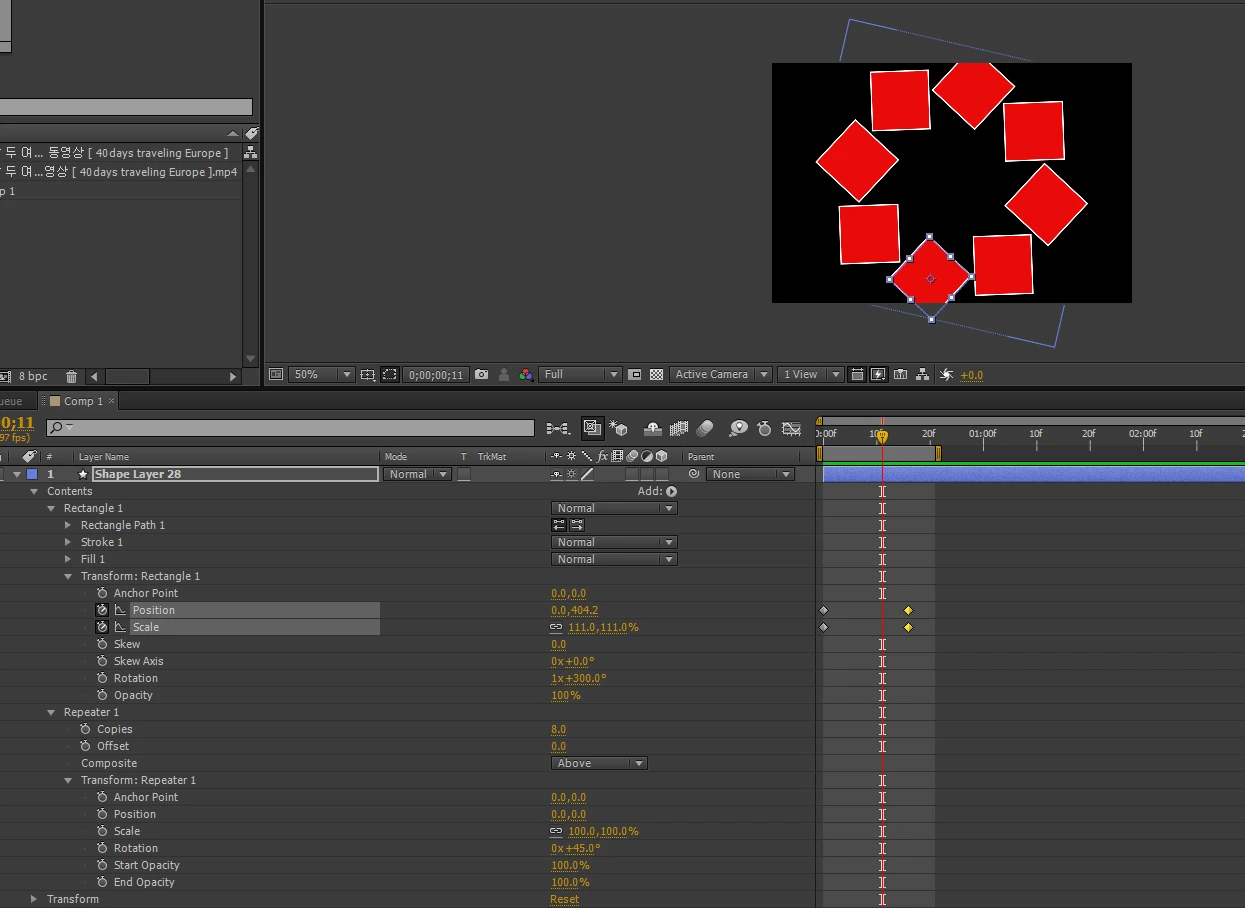Click the layer search field
Viewport: 1245px width, 908px height.
tap(290, 428)
